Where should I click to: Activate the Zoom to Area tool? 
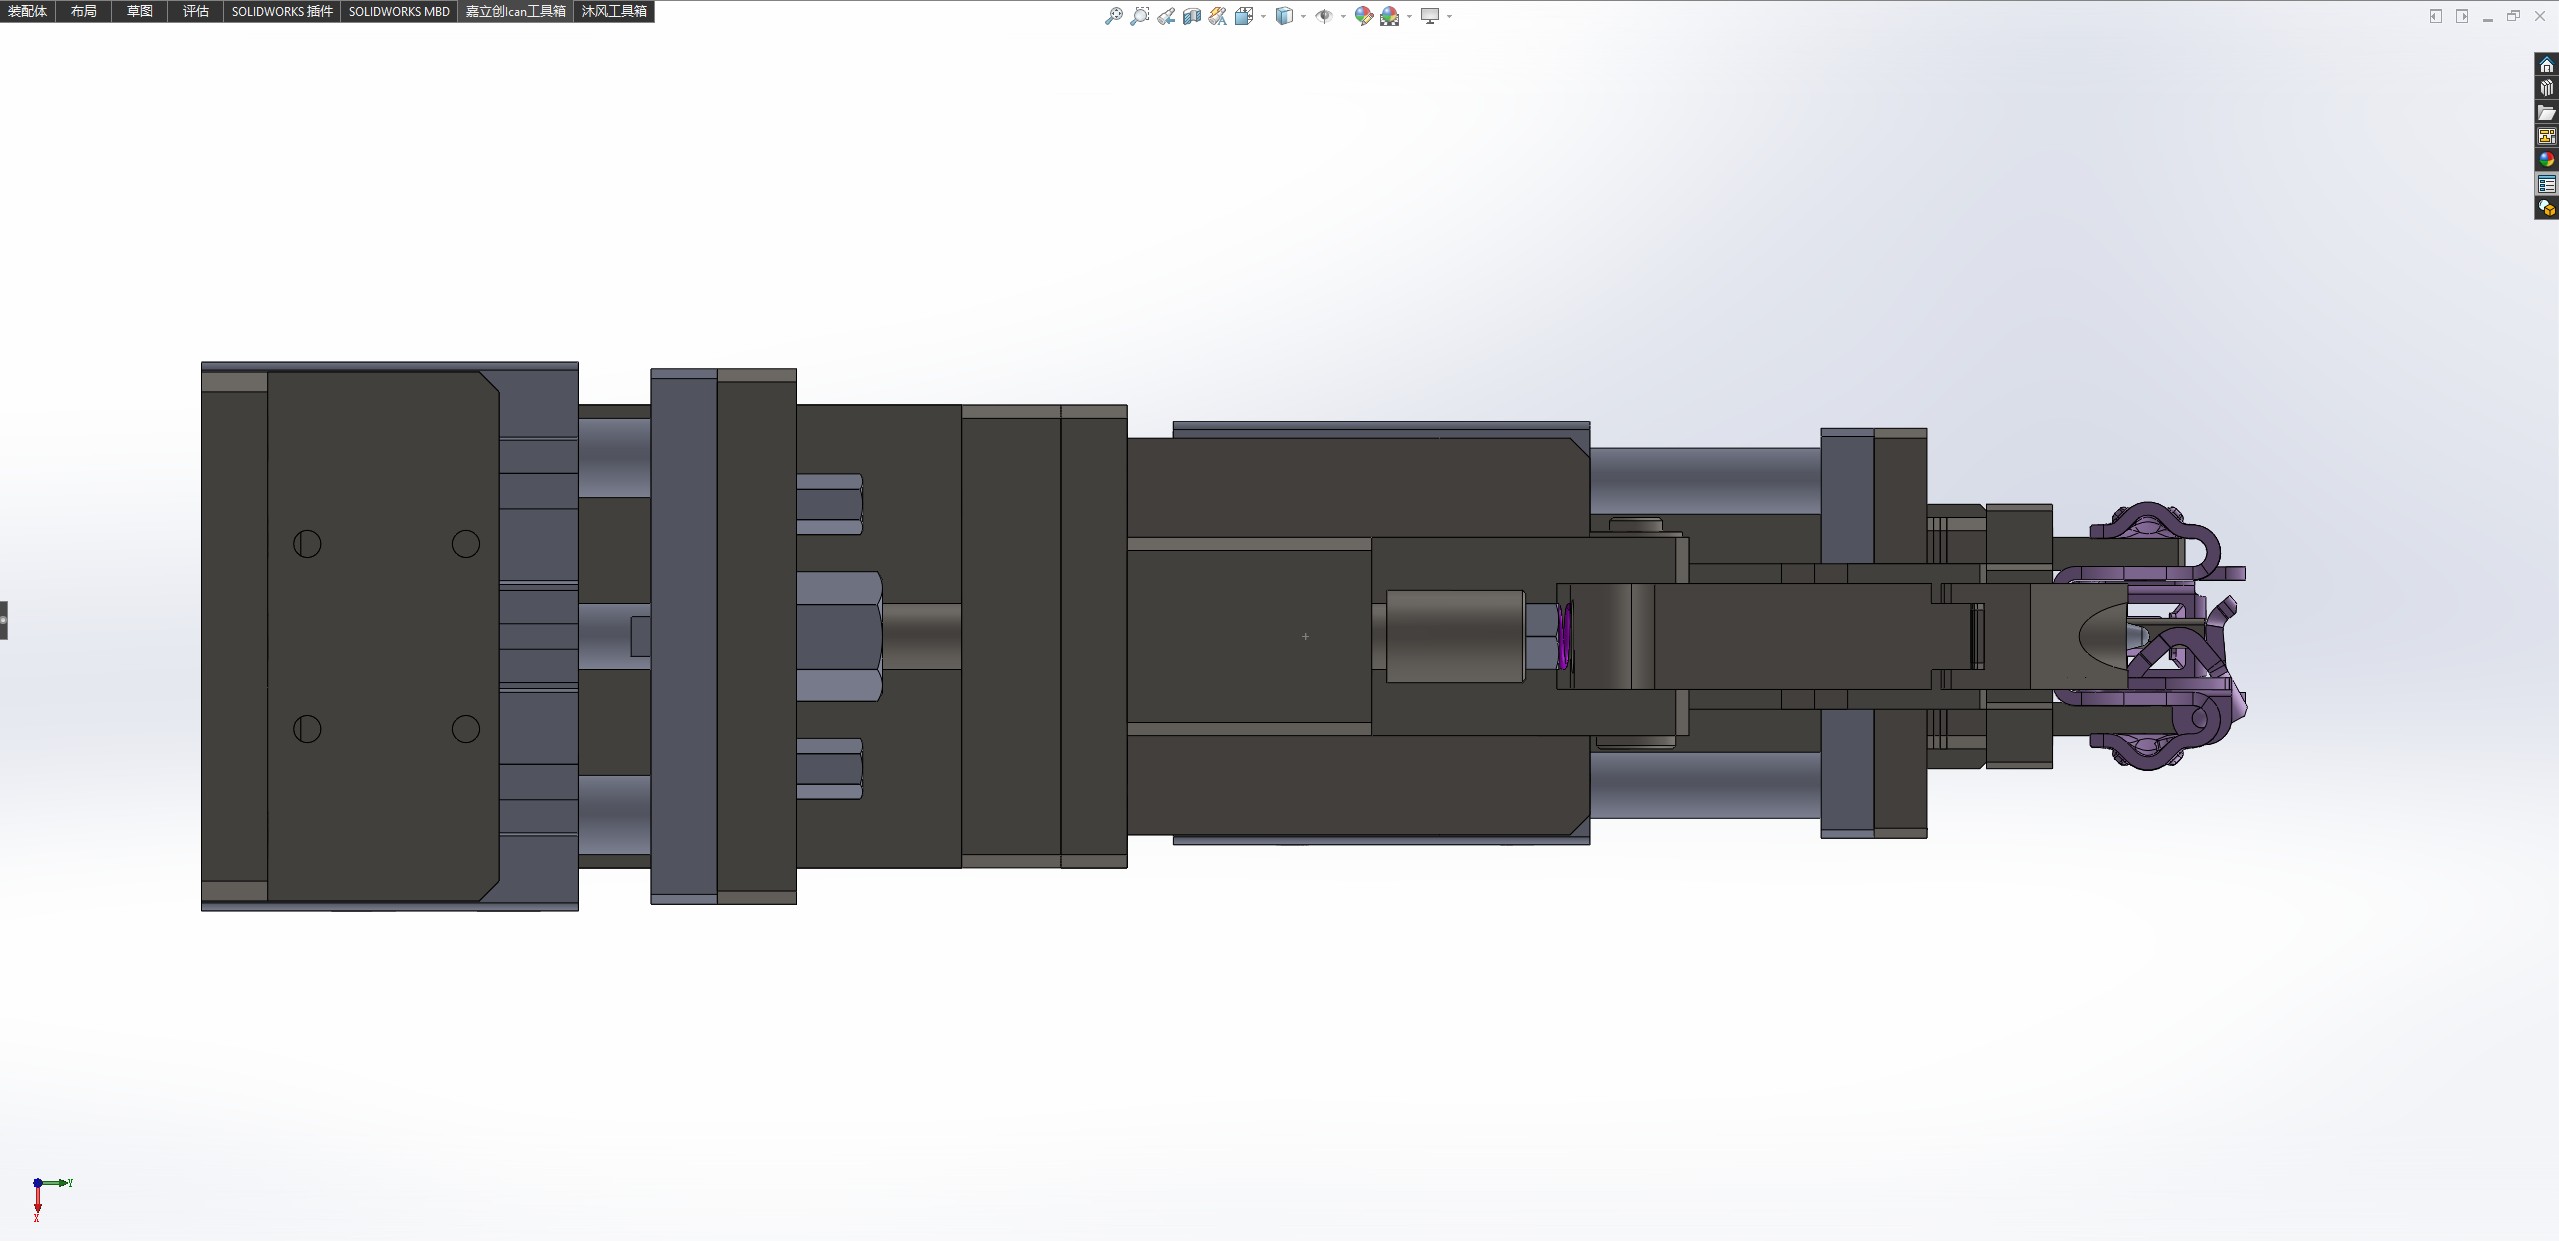tap(1139, 16)
